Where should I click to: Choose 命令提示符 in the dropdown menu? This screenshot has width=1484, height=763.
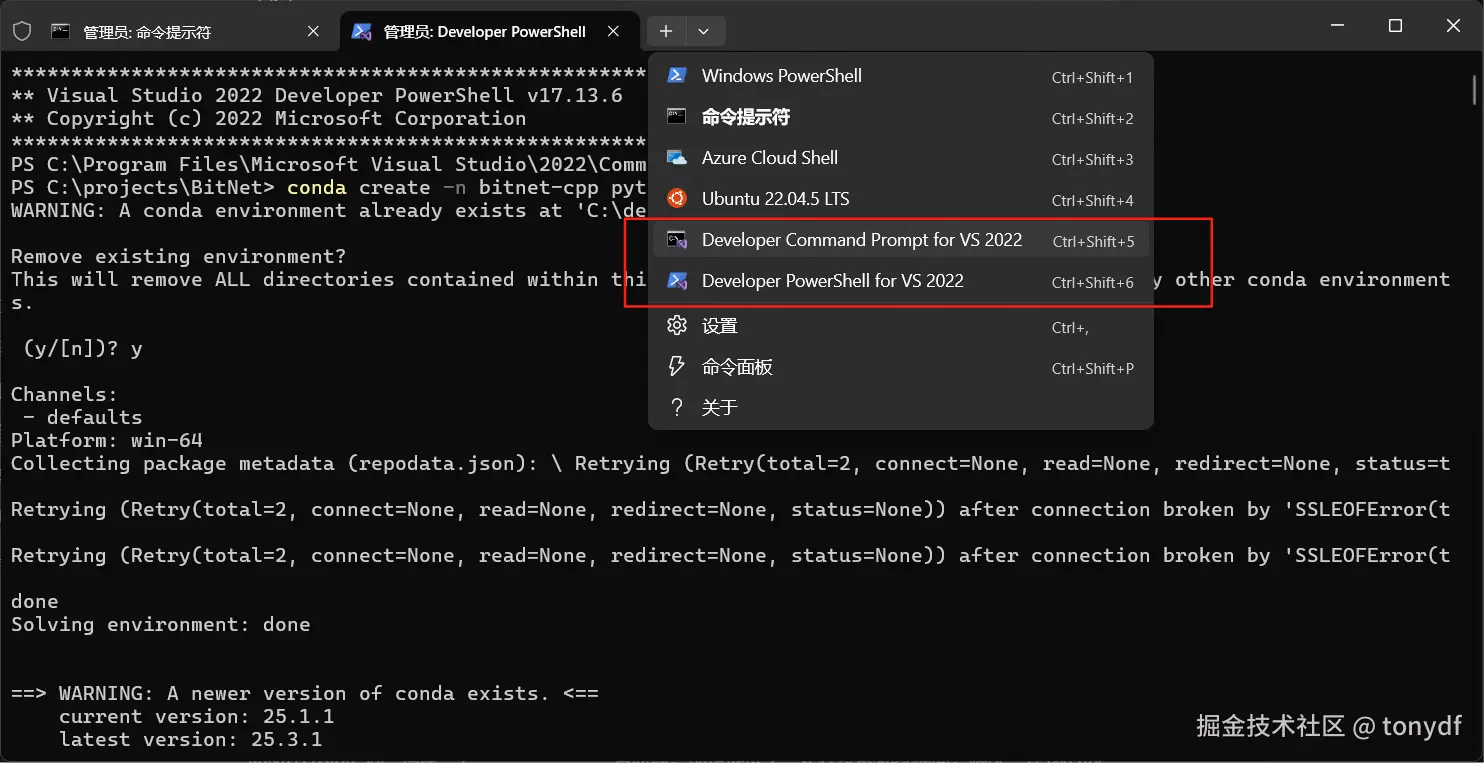[x=900, y=117]
